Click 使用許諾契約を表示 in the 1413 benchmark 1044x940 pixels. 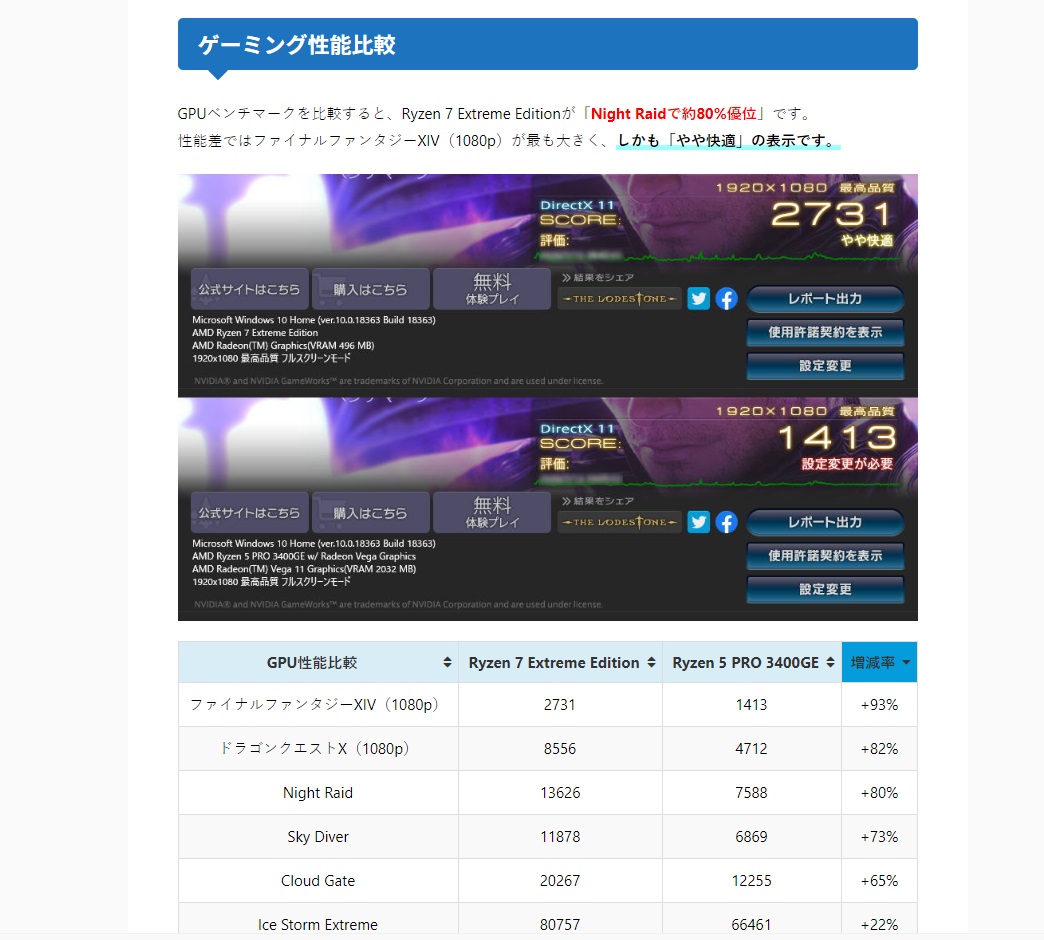click(x=825, y=556)
